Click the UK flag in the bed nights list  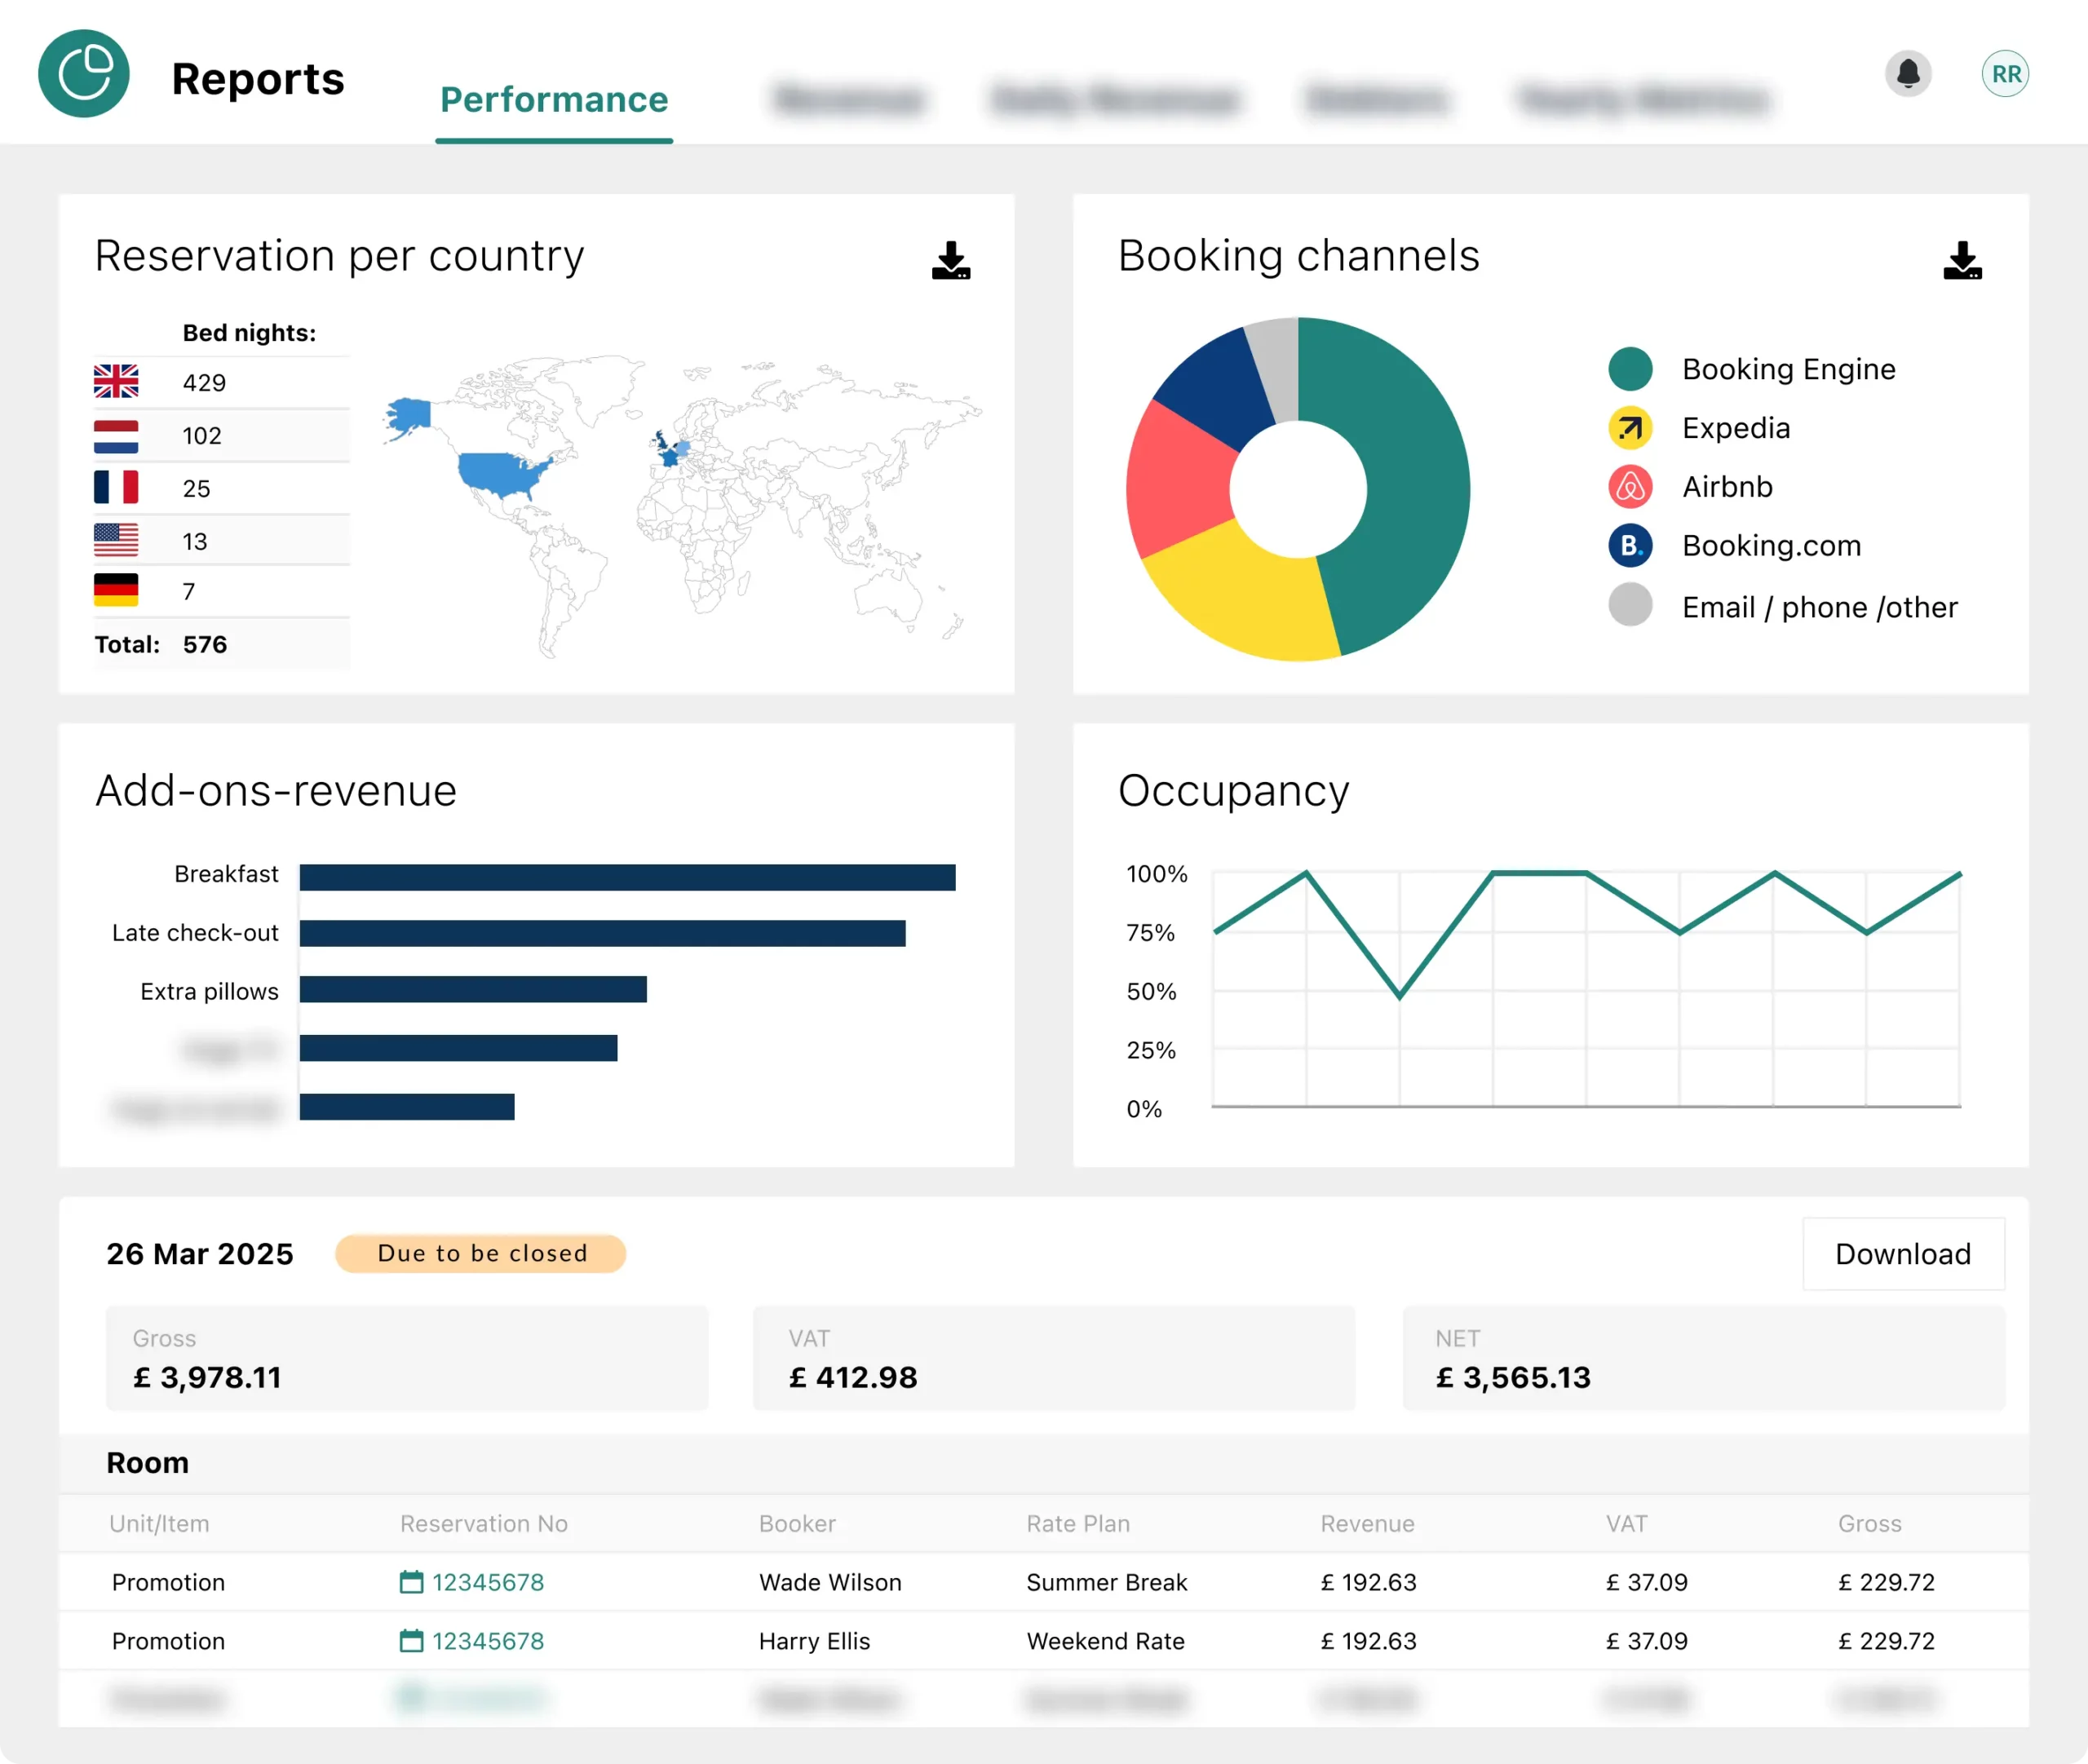(x=116, y=382)
